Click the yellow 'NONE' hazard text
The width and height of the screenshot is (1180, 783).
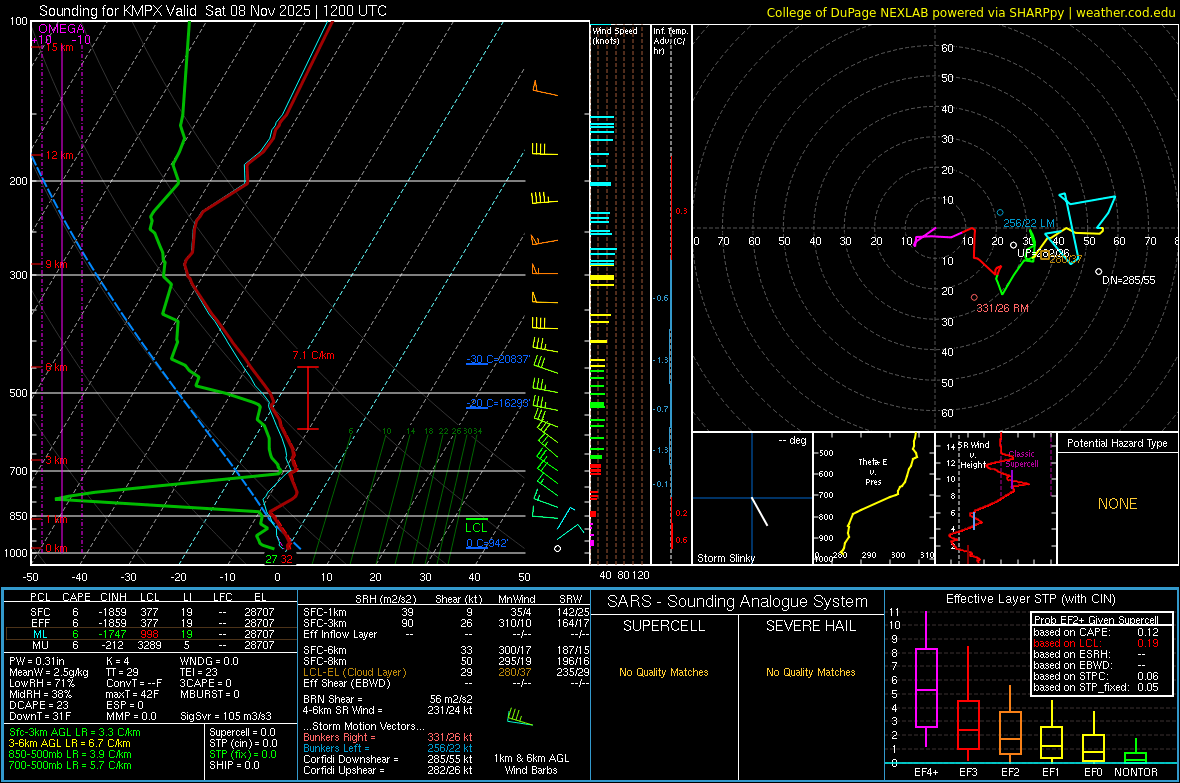click(x=1117, y=504)
